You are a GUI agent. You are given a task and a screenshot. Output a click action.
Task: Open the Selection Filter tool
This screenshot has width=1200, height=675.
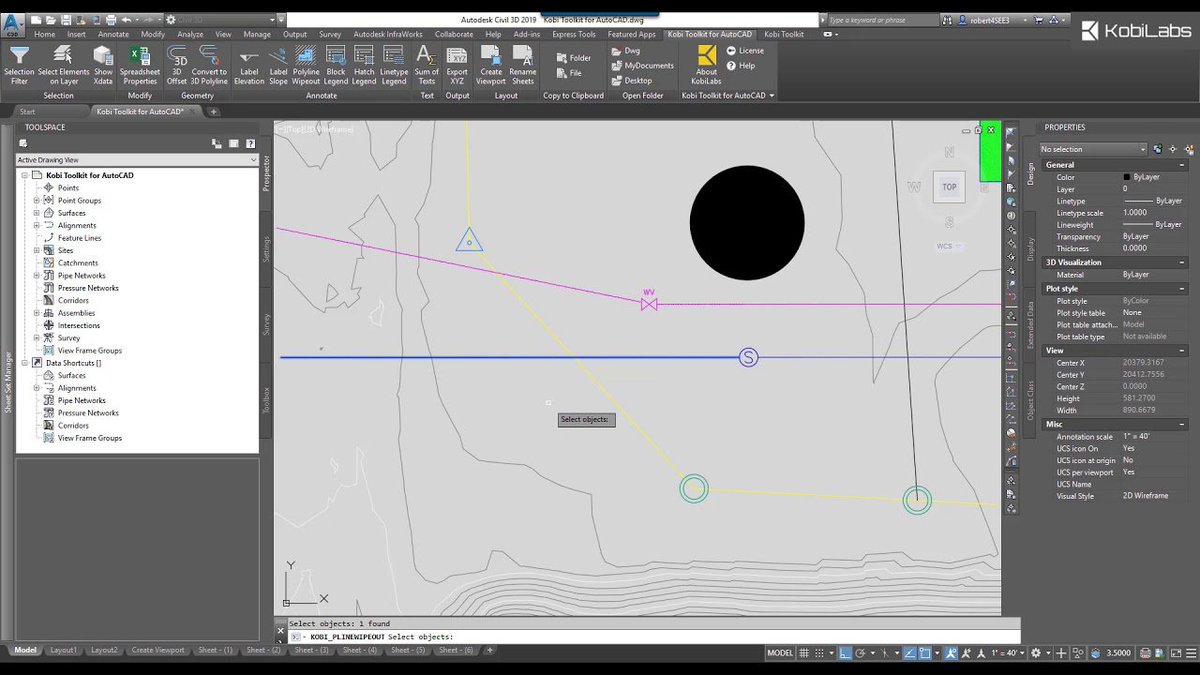click(19, 65)
